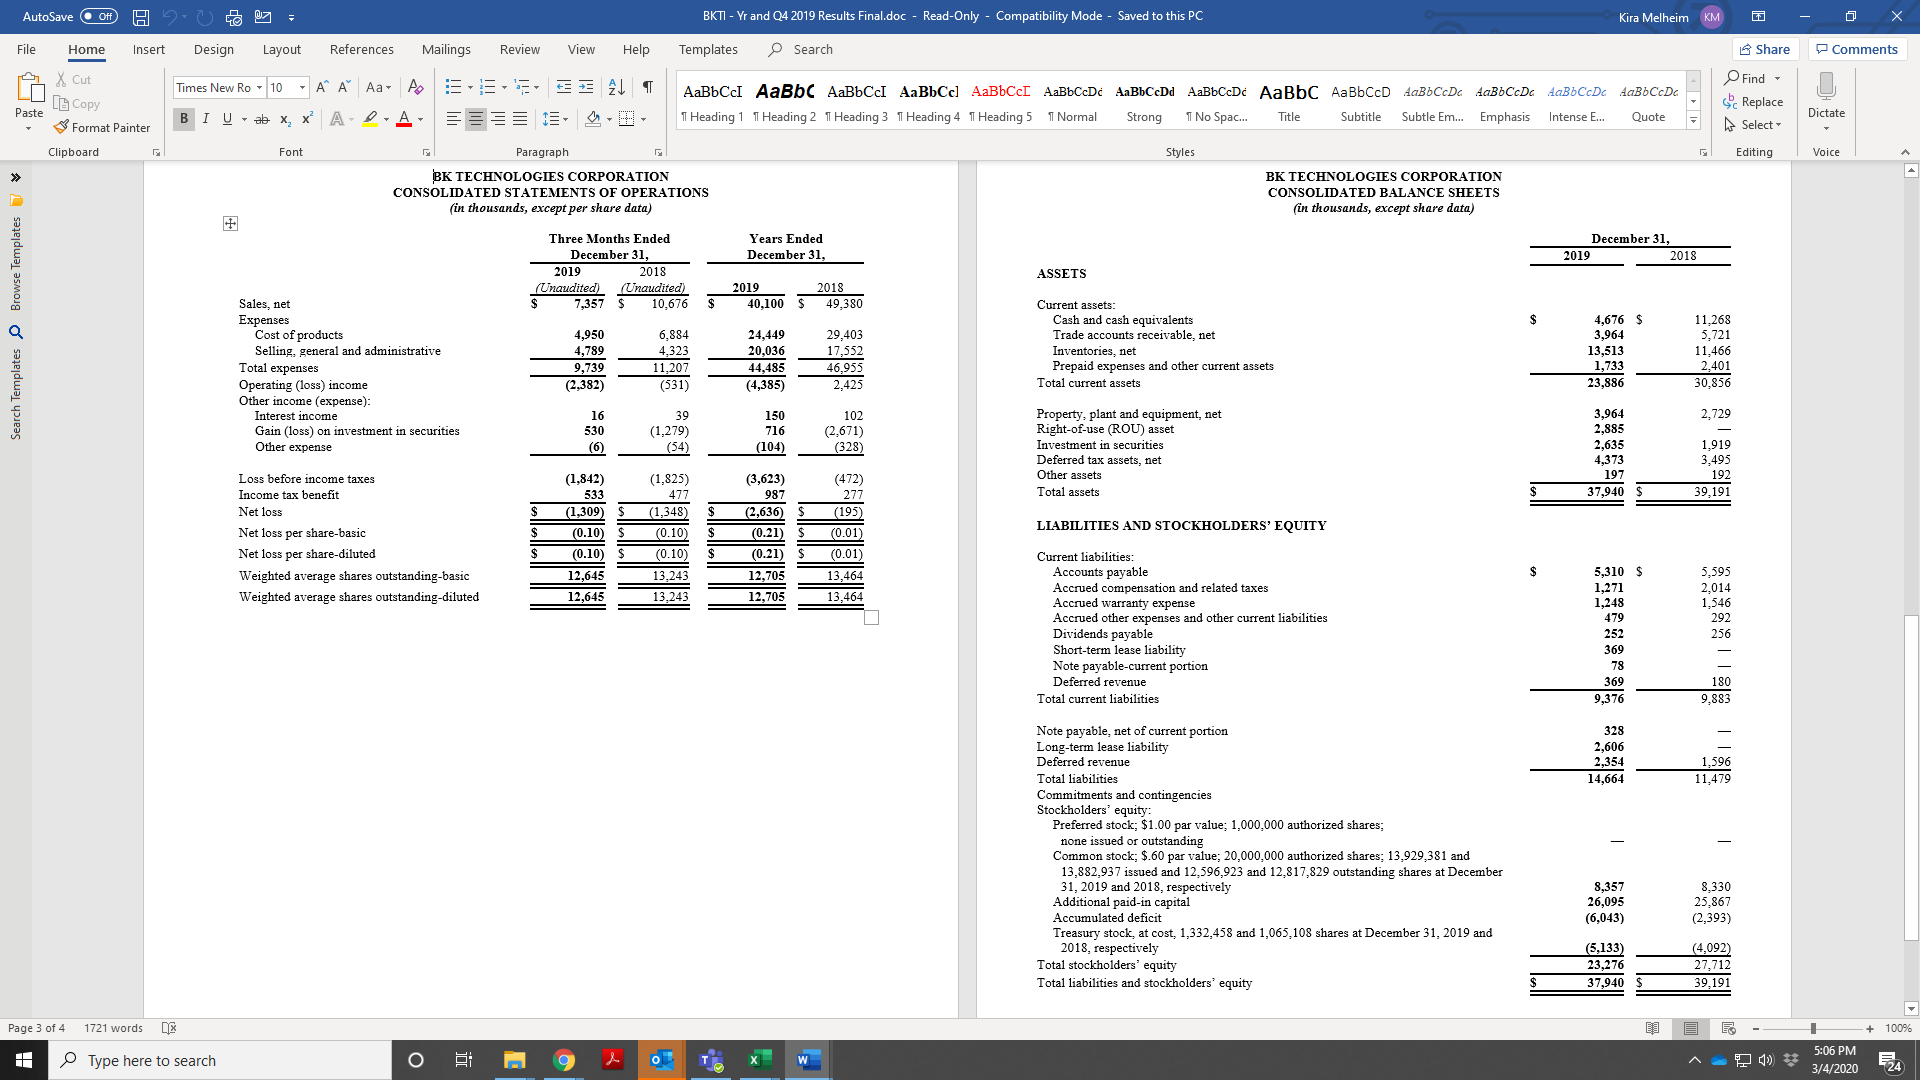Click Web Layout view icon
Viewport: 1920px width, 1080px height.
pos(1728,1028)
